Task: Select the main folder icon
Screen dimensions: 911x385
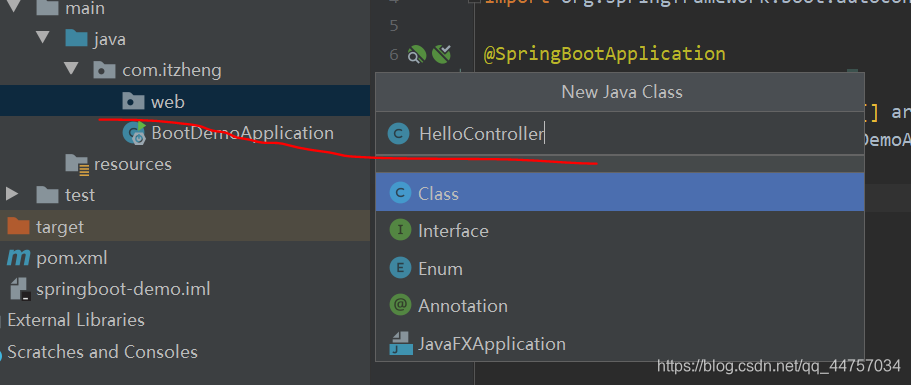Action: 47,8
